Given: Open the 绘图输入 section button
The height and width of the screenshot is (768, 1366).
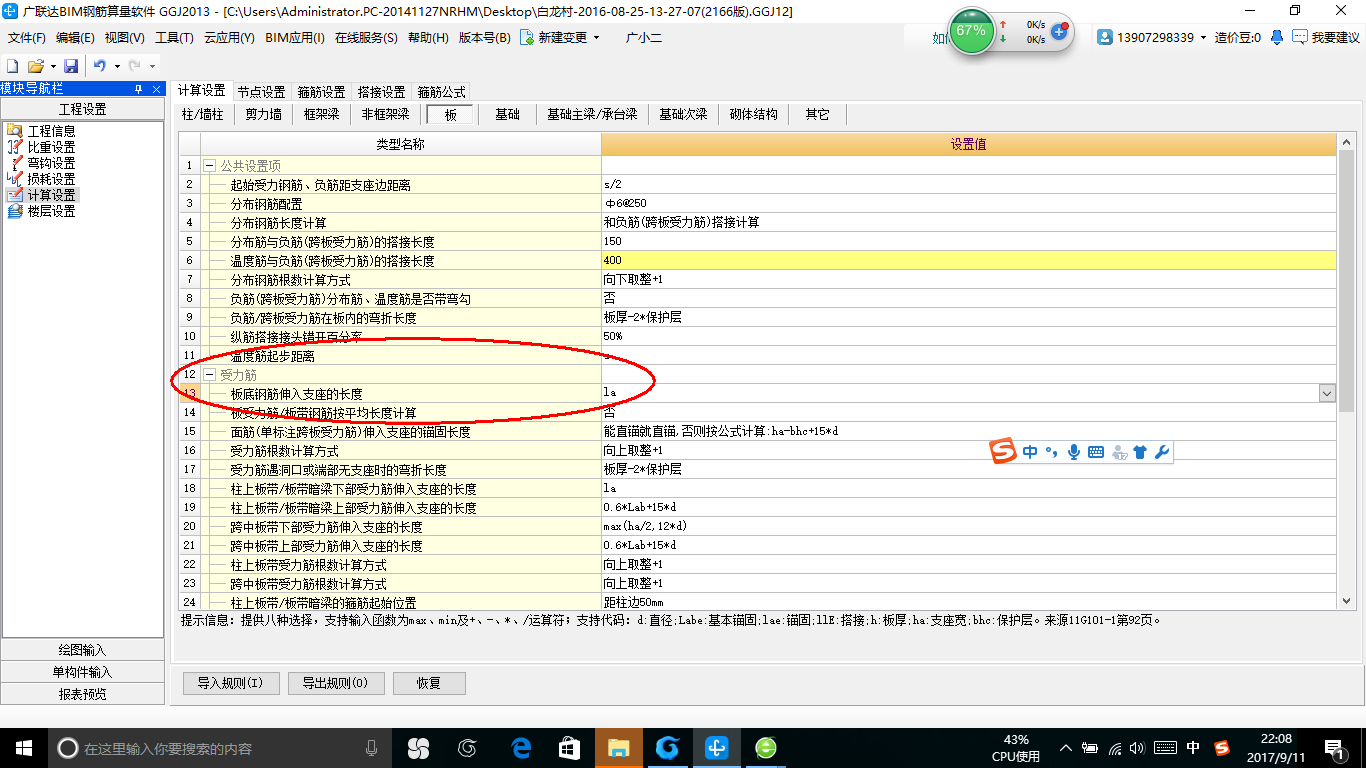Looking at the screenshot, I should coord(82,650).
